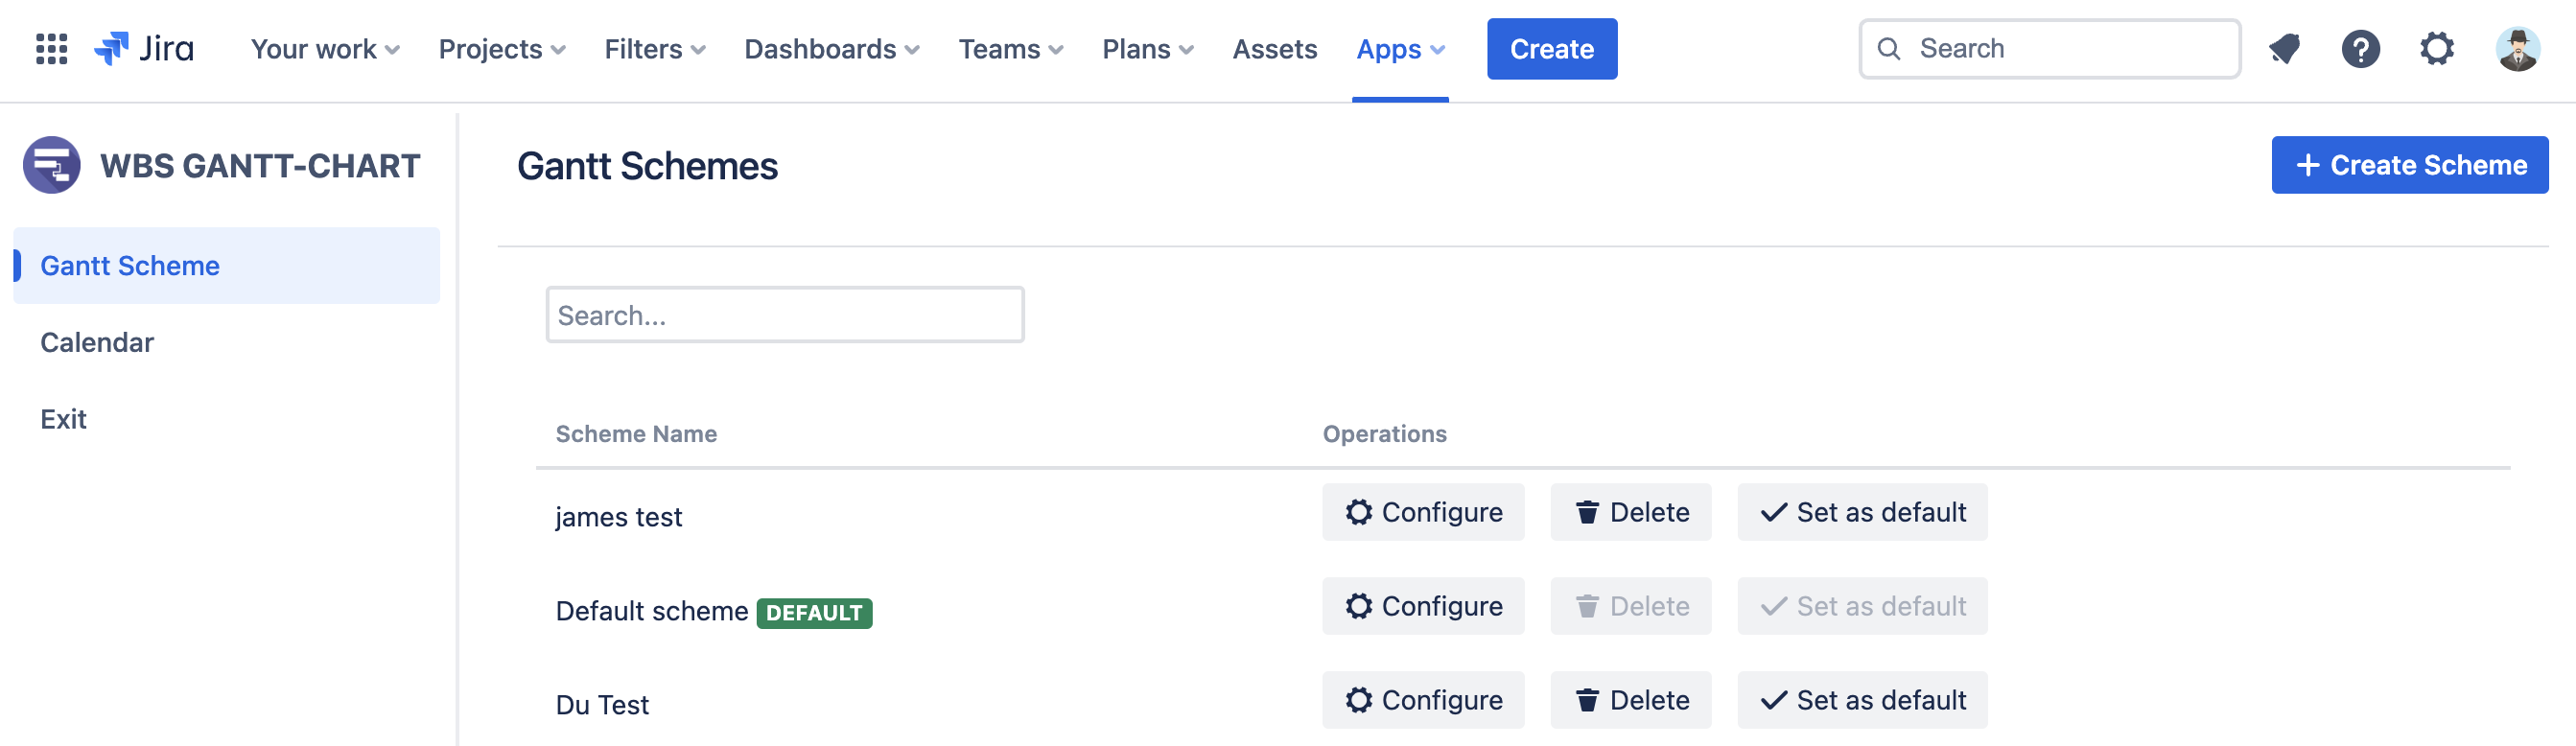This screenshot has height=746, width=2576.
Task: Open Jira settings gear
Action: [x=2436, y=49]
